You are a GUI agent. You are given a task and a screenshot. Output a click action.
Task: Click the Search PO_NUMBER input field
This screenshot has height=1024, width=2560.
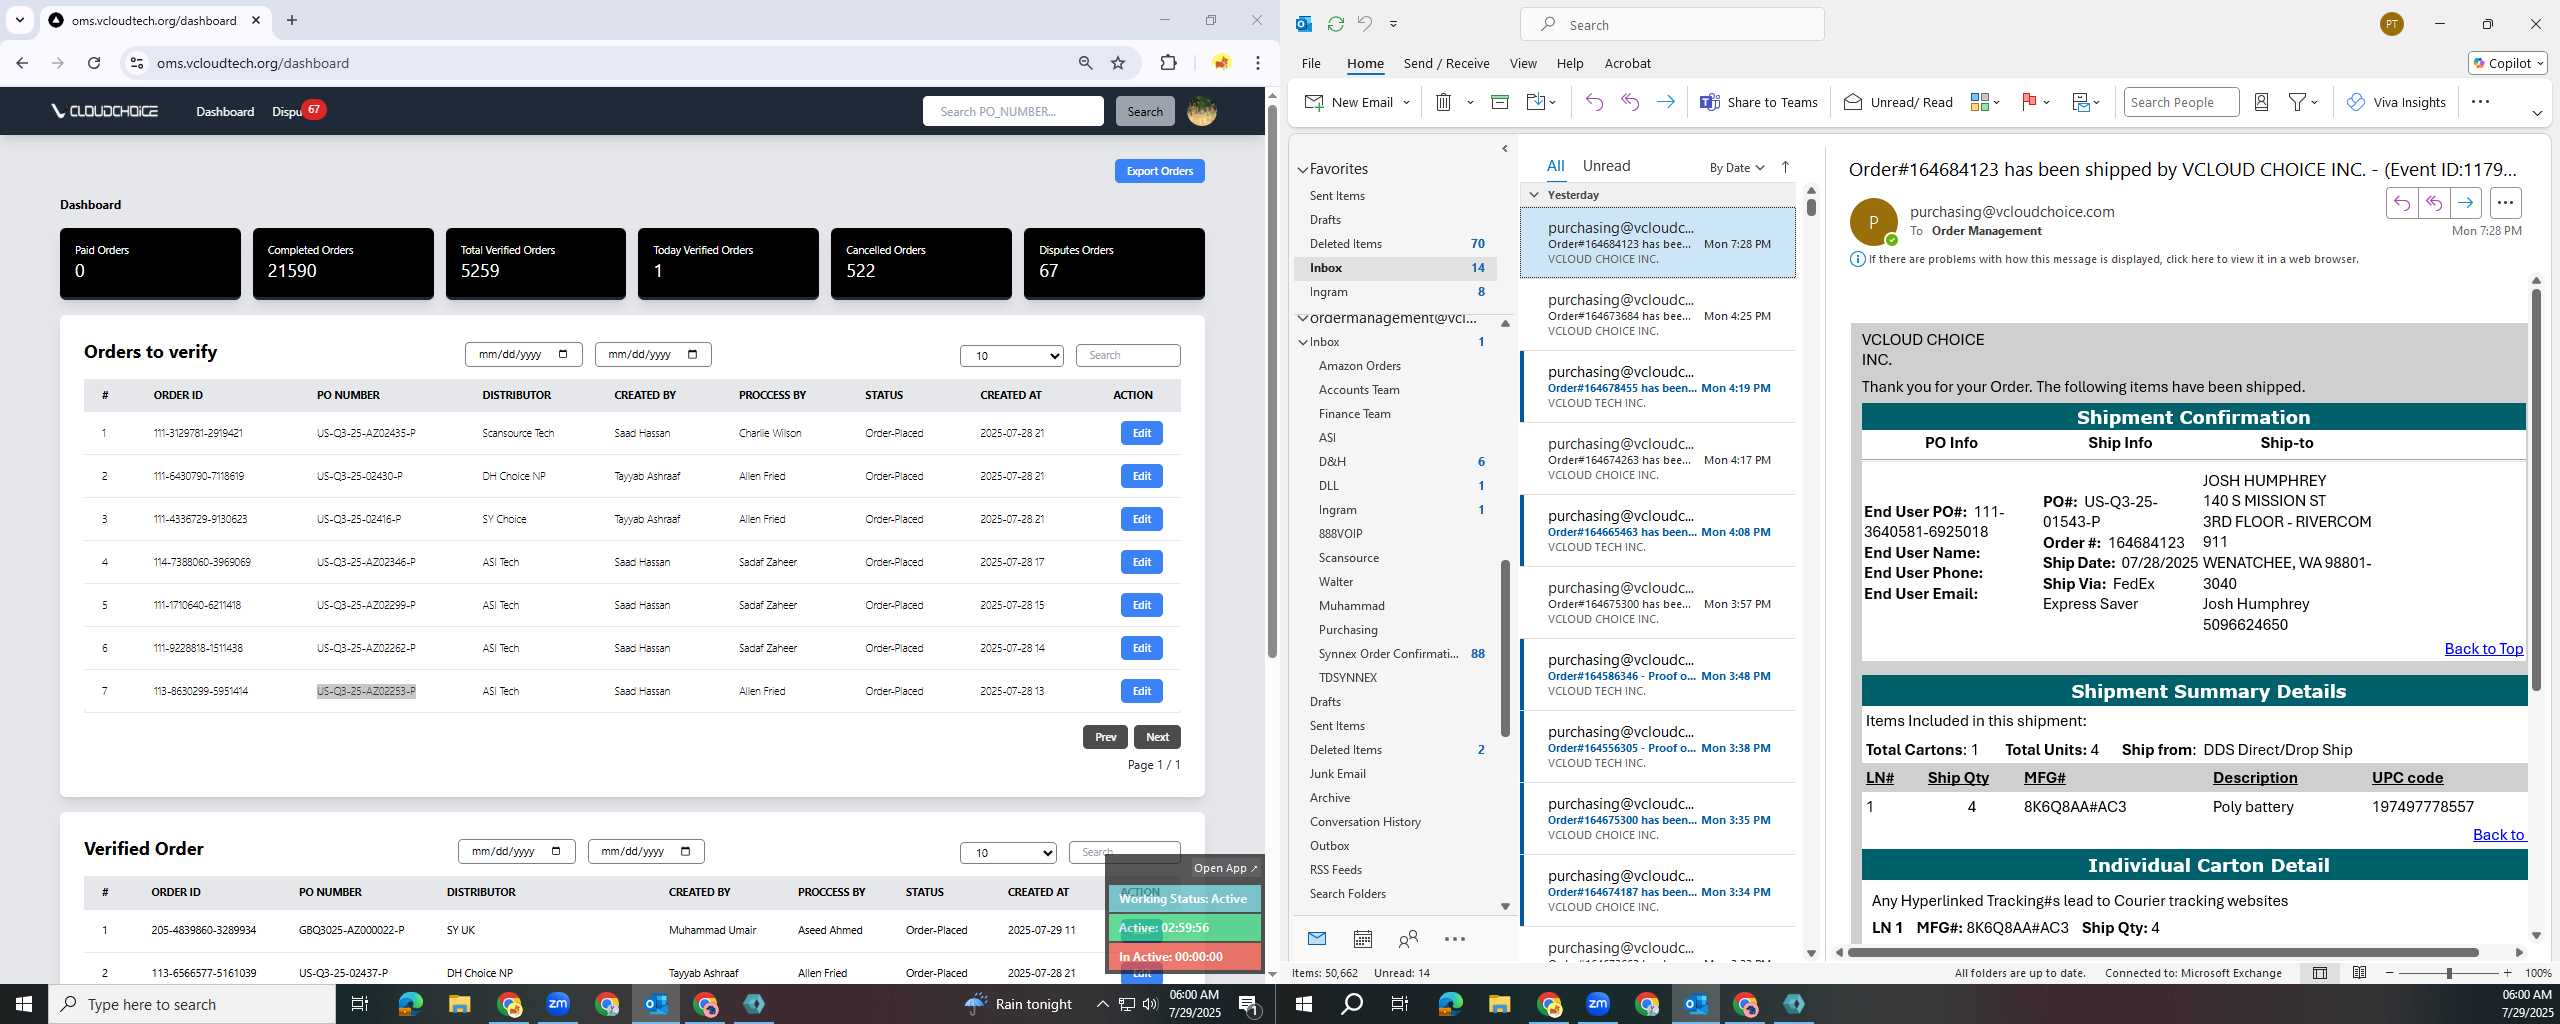click(x=1013, y=111)
